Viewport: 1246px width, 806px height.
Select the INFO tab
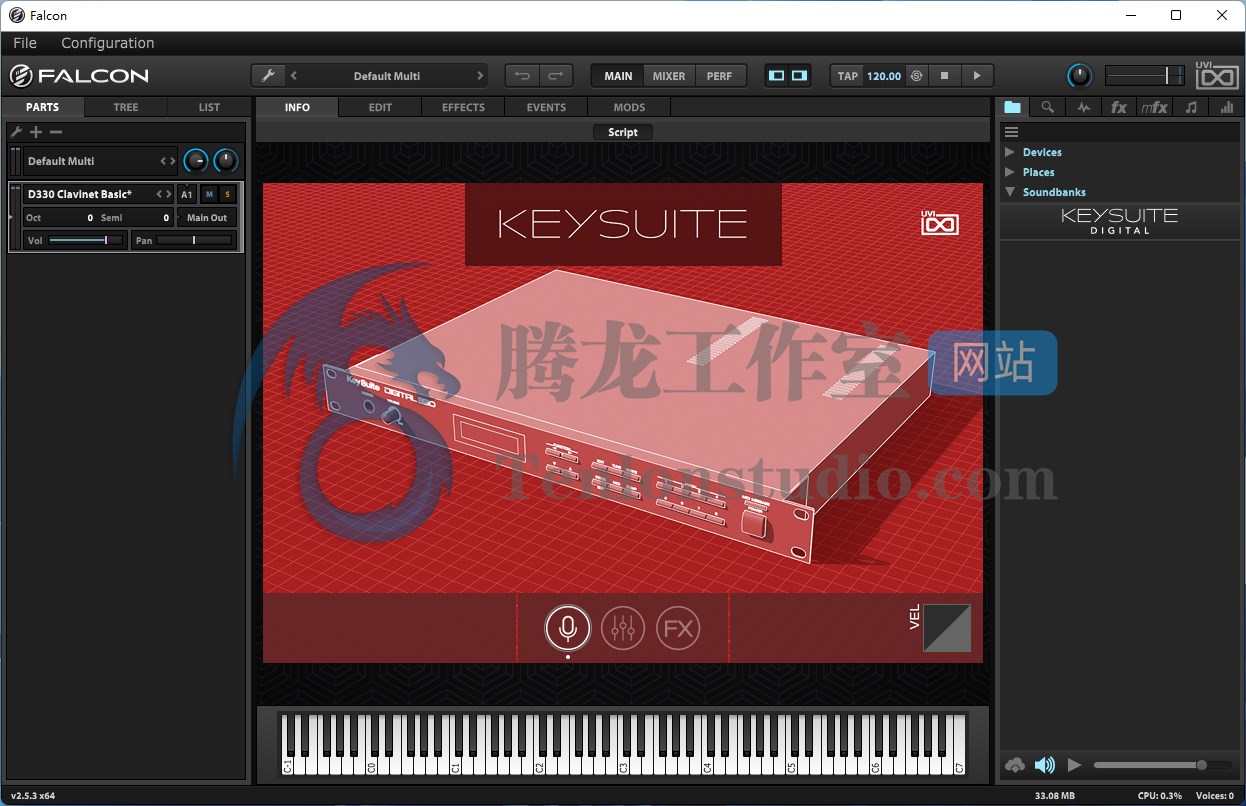297,107
